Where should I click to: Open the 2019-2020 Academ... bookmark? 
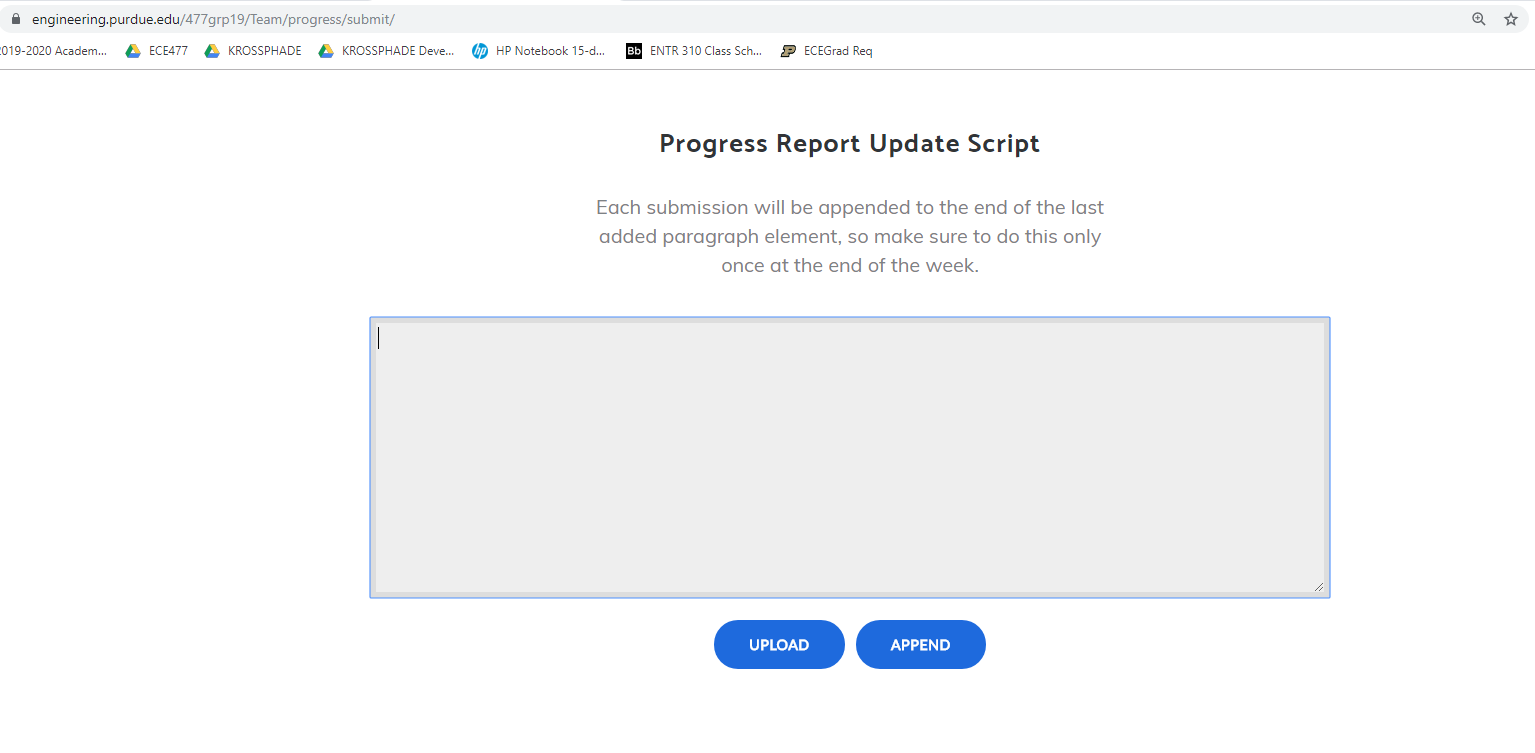tap(54, 51)
